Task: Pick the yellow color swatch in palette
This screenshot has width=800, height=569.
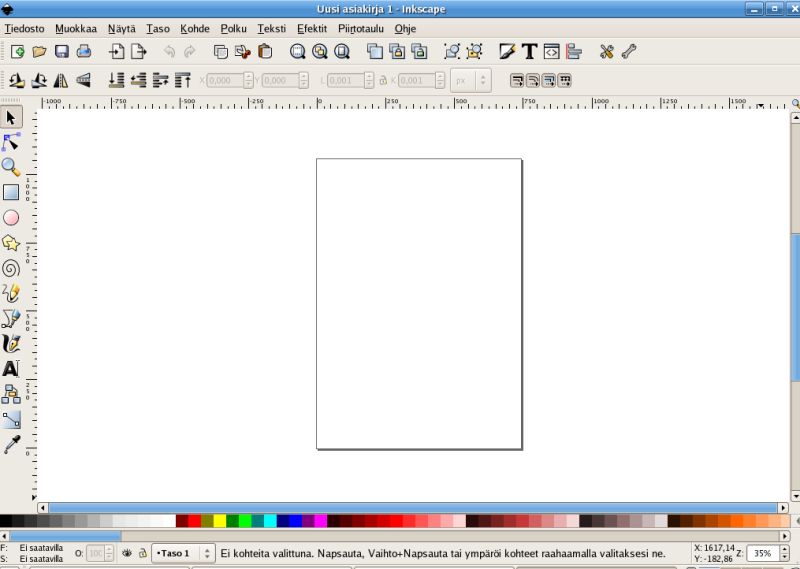Action: (x=220, y=521)
